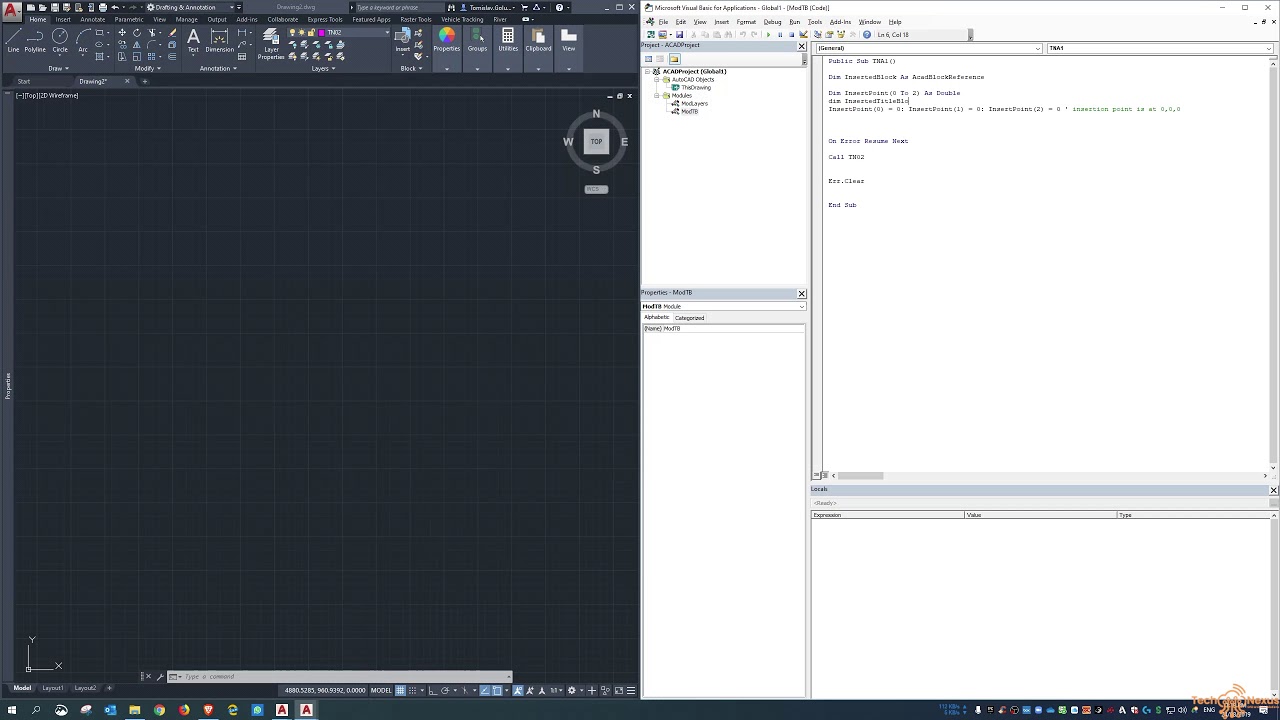The height and width of the screenshot is (720, 1280).
Task: Choose the Dimension annotation tool
Action: [219, 40]
